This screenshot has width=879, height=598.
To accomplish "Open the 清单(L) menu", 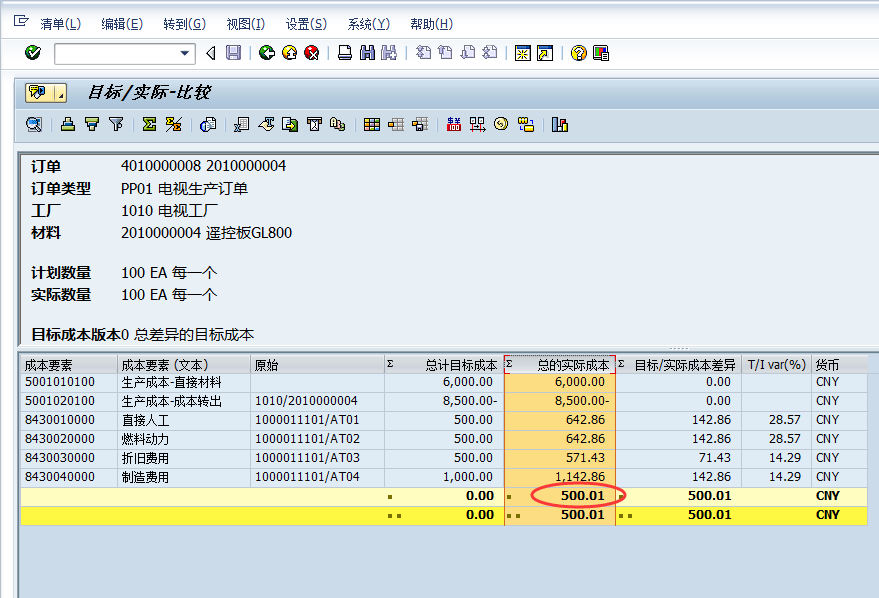I will (x=61, y=24).
